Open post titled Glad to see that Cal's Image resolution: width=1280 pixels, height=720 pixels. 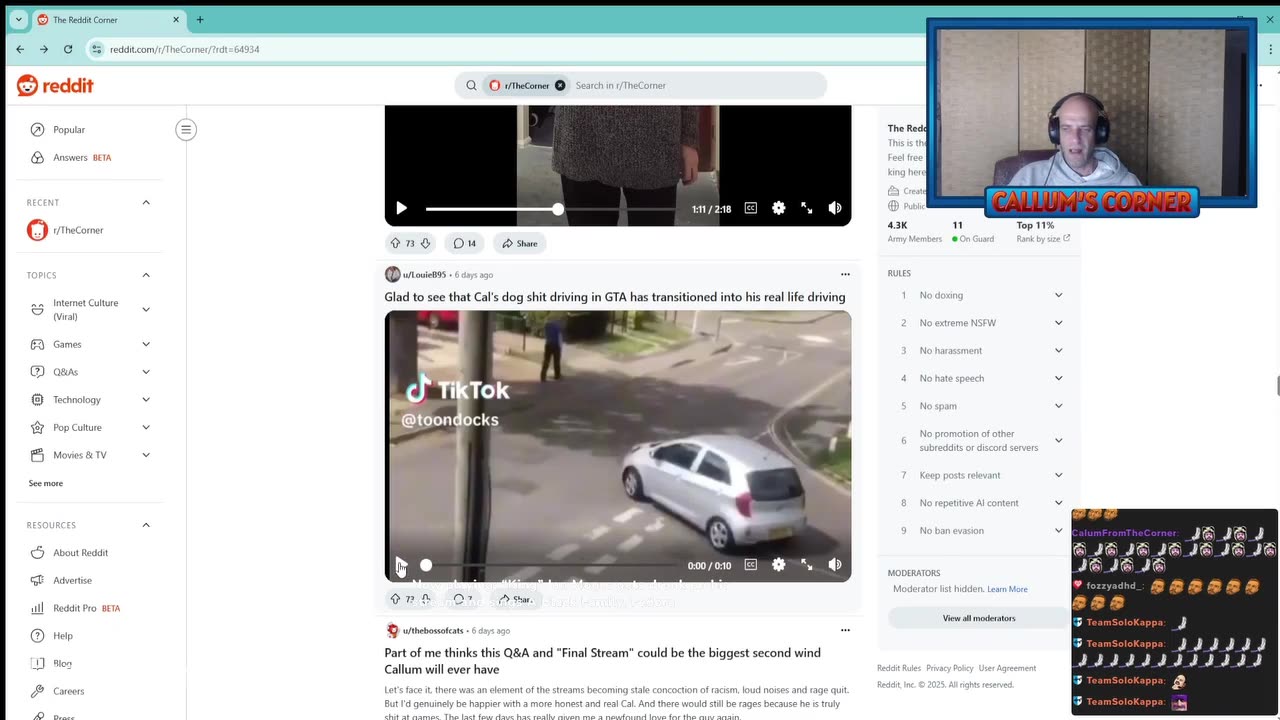pyautogui.click(x=615, y=297)
